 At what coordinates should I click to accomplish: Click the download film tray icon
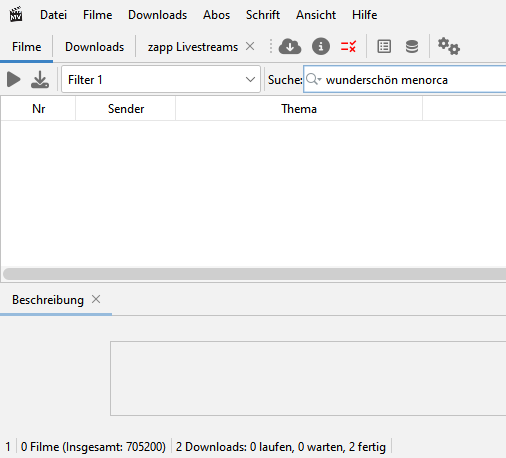[x=40, y=80]
